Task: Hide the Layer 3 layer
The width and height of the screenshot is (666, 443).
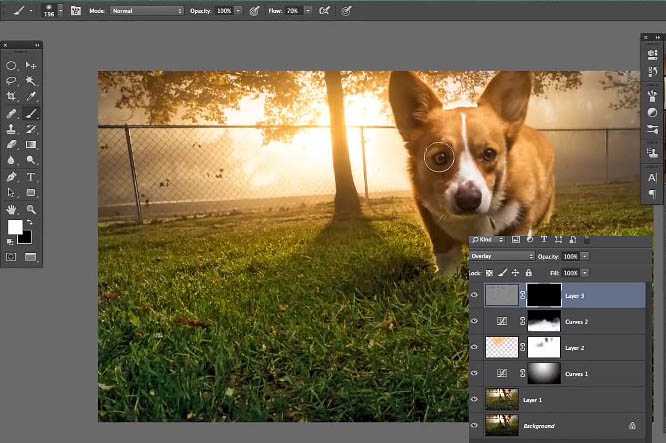Action: pyautogui.click(x=475, y=294)
